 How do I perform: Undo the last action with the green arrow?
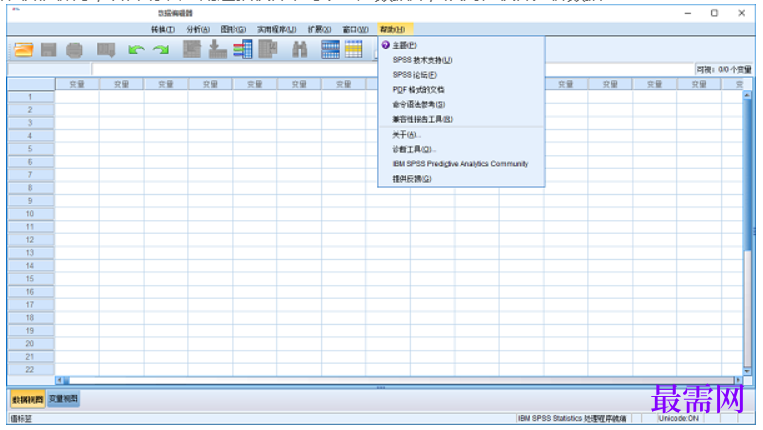136,50
